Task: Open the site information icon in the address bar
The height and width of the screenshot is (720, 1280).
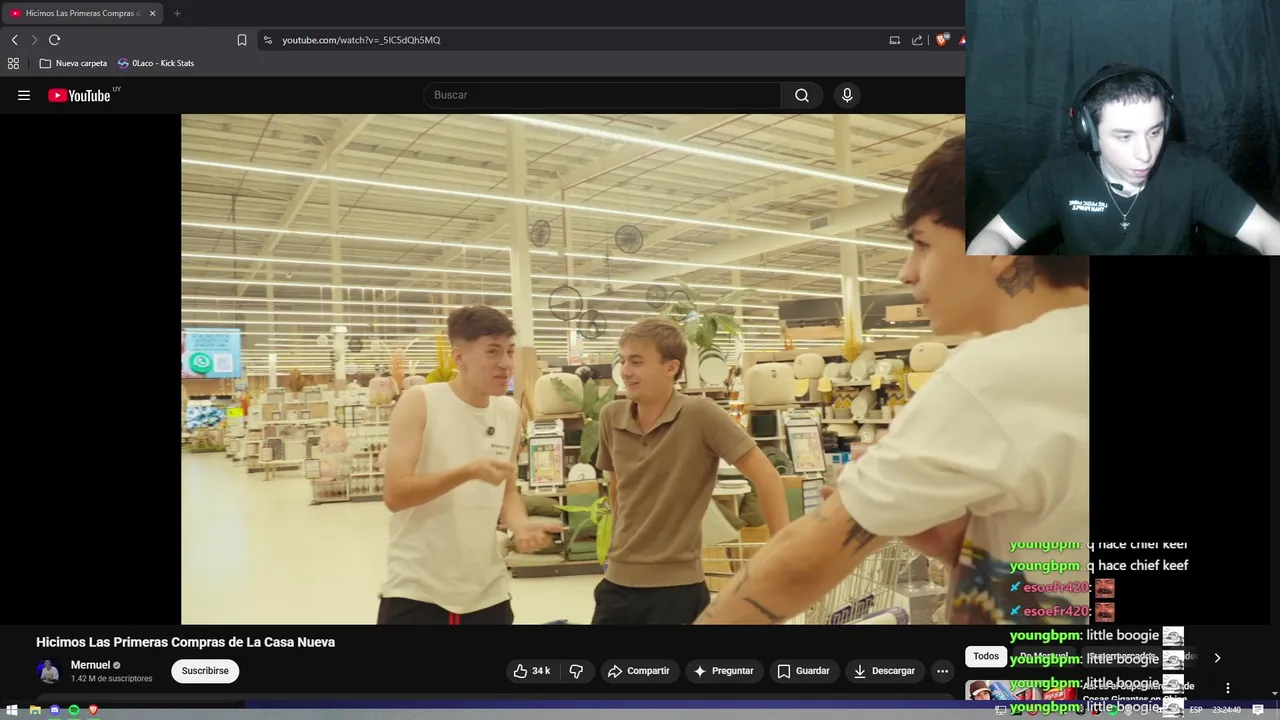Action: click(x=267, y=40)
